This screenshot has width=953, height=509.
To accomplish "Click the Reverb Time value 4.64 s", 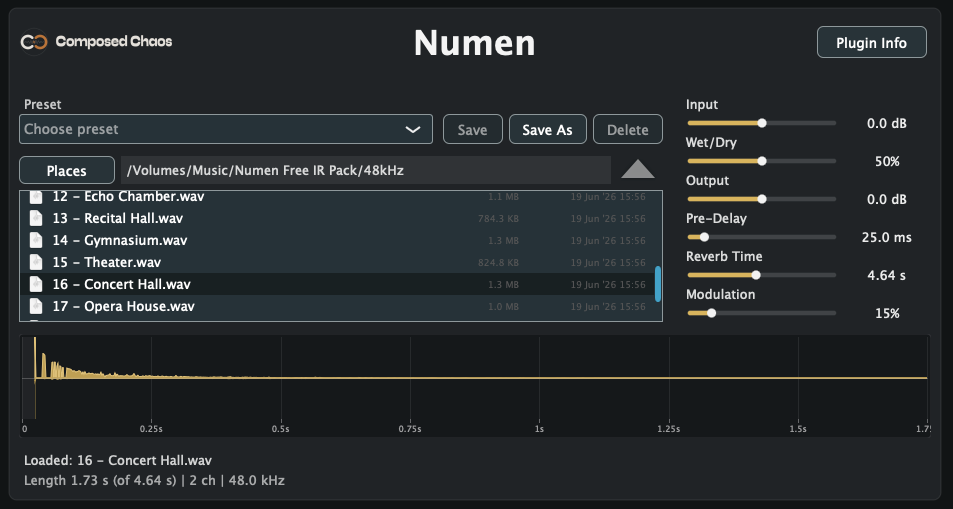I will [886, 275].
